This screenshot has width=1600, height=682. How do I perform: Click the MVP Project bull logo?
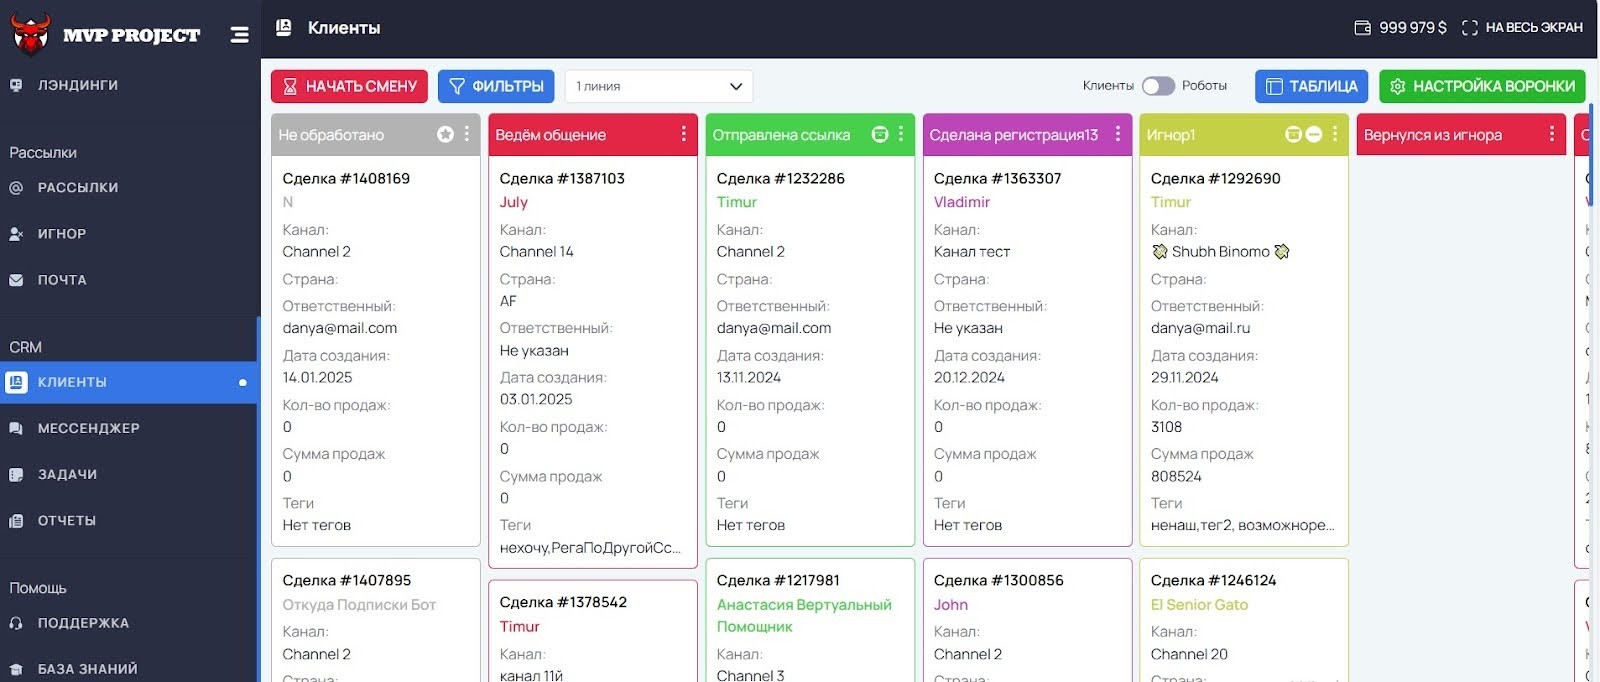pyautogui.click(x=31, y=33)
